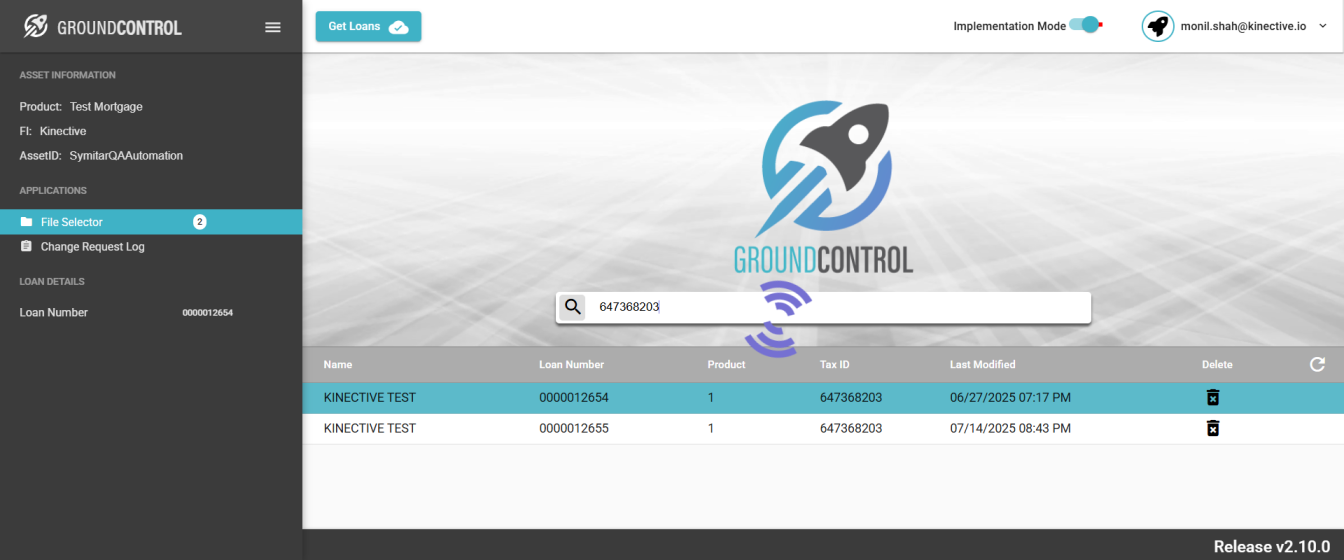Click the Name column header

[x=338, y=365]
